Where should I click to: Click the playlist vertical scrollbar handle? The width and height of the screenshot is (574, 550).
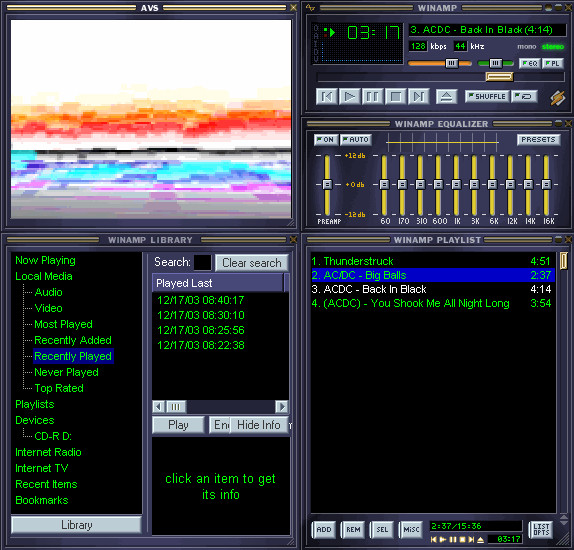click(563, 260)
